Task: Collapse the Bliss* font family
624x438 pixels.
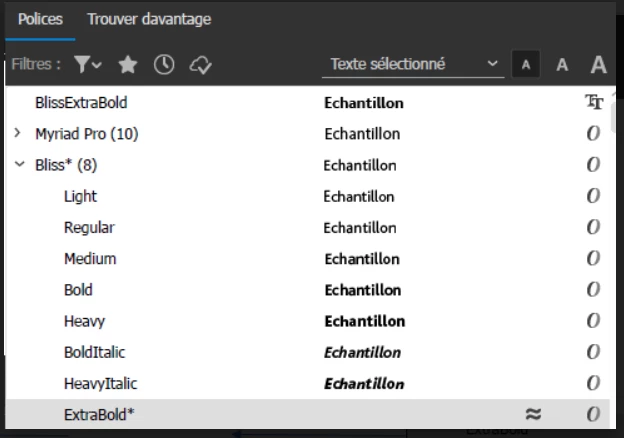Action: click(x=20, y=164)
